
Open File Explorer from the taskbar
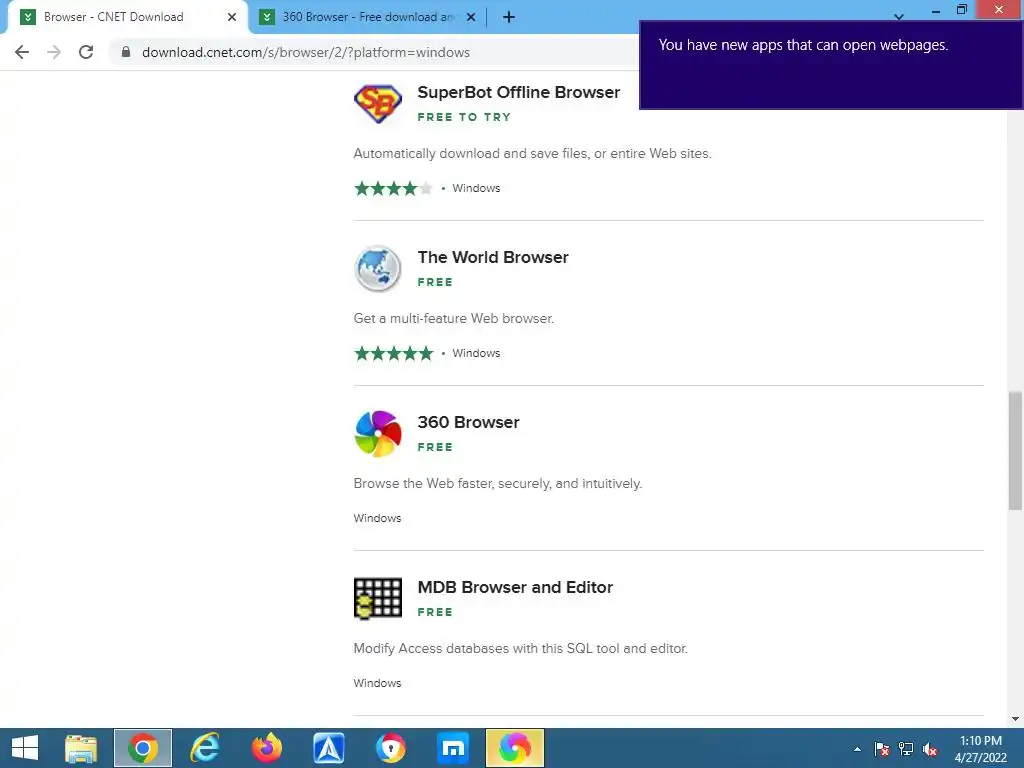tap(81, 748)
